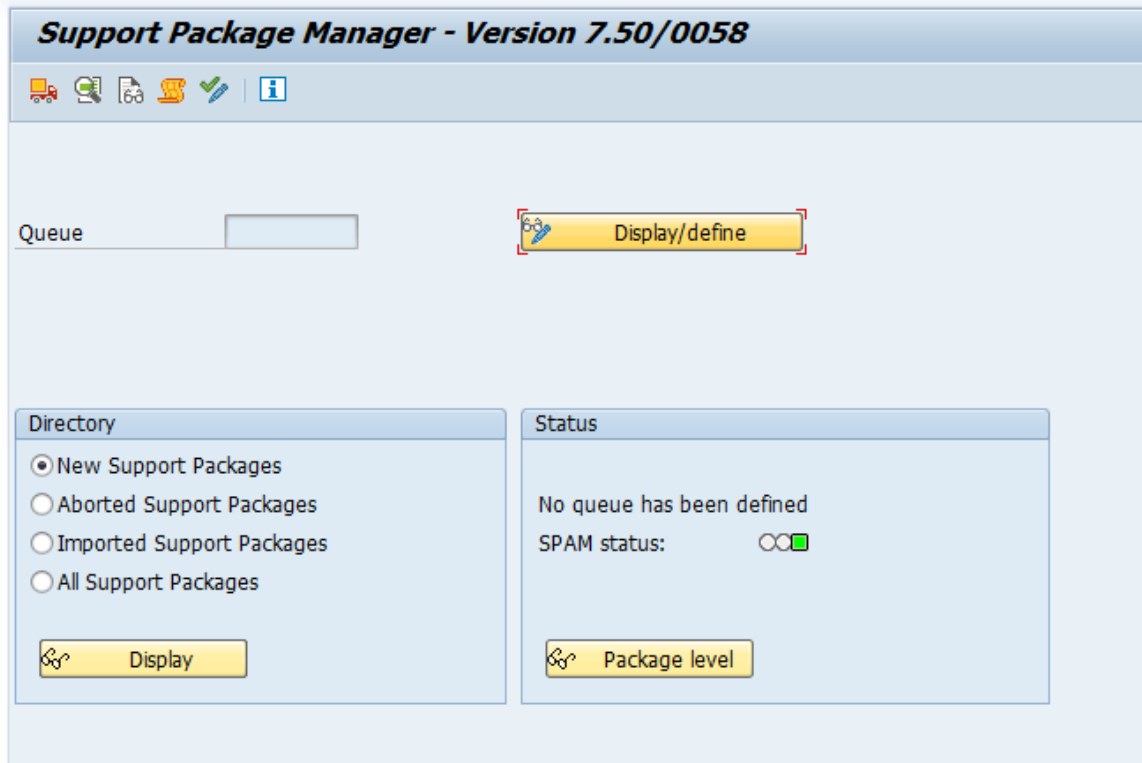Click the green SPAM status light
Image resolution: width=1142 pixels, height=763 pixels.
(800, 543)
